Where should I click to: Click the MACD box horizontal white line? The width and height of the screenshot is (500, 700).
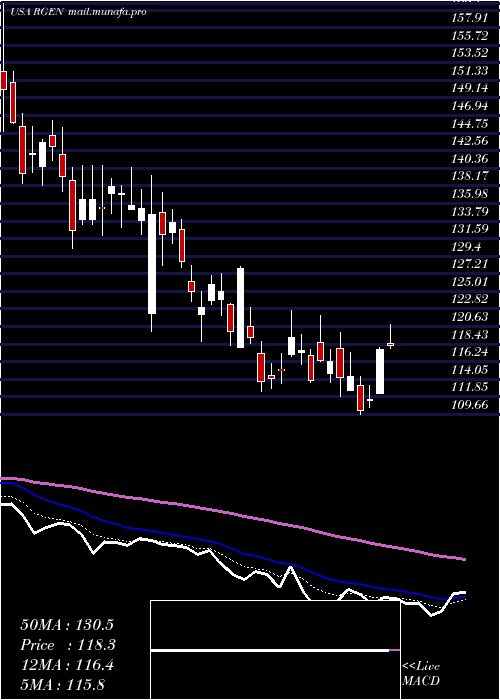point(270,651)
